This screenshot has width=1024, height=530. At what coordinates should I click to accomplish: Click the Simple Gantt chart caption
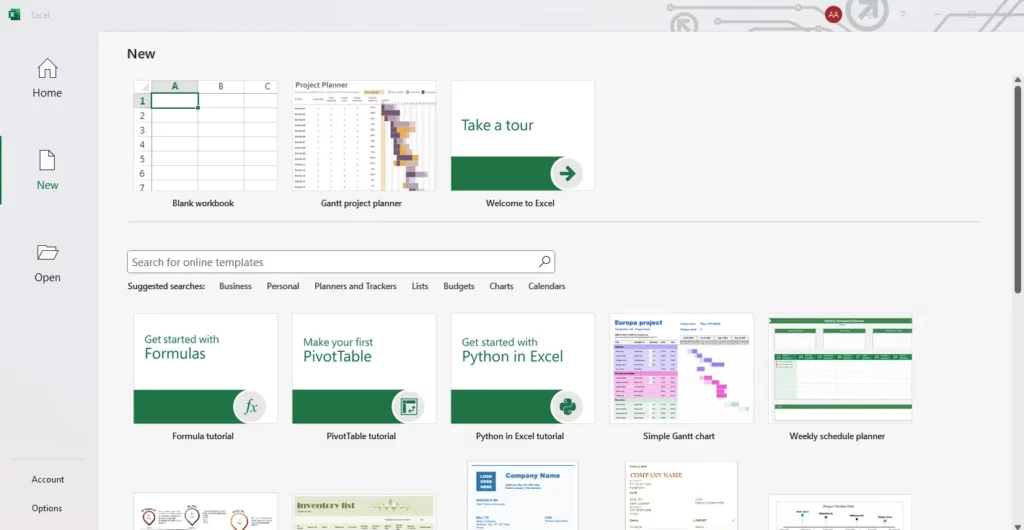(679, 436)
